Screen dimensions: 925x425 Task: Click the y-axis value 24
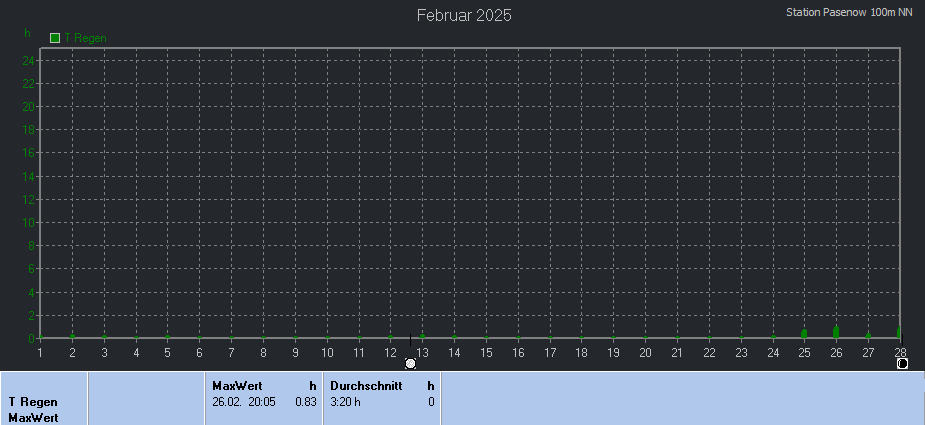click(x=29, y=60)
